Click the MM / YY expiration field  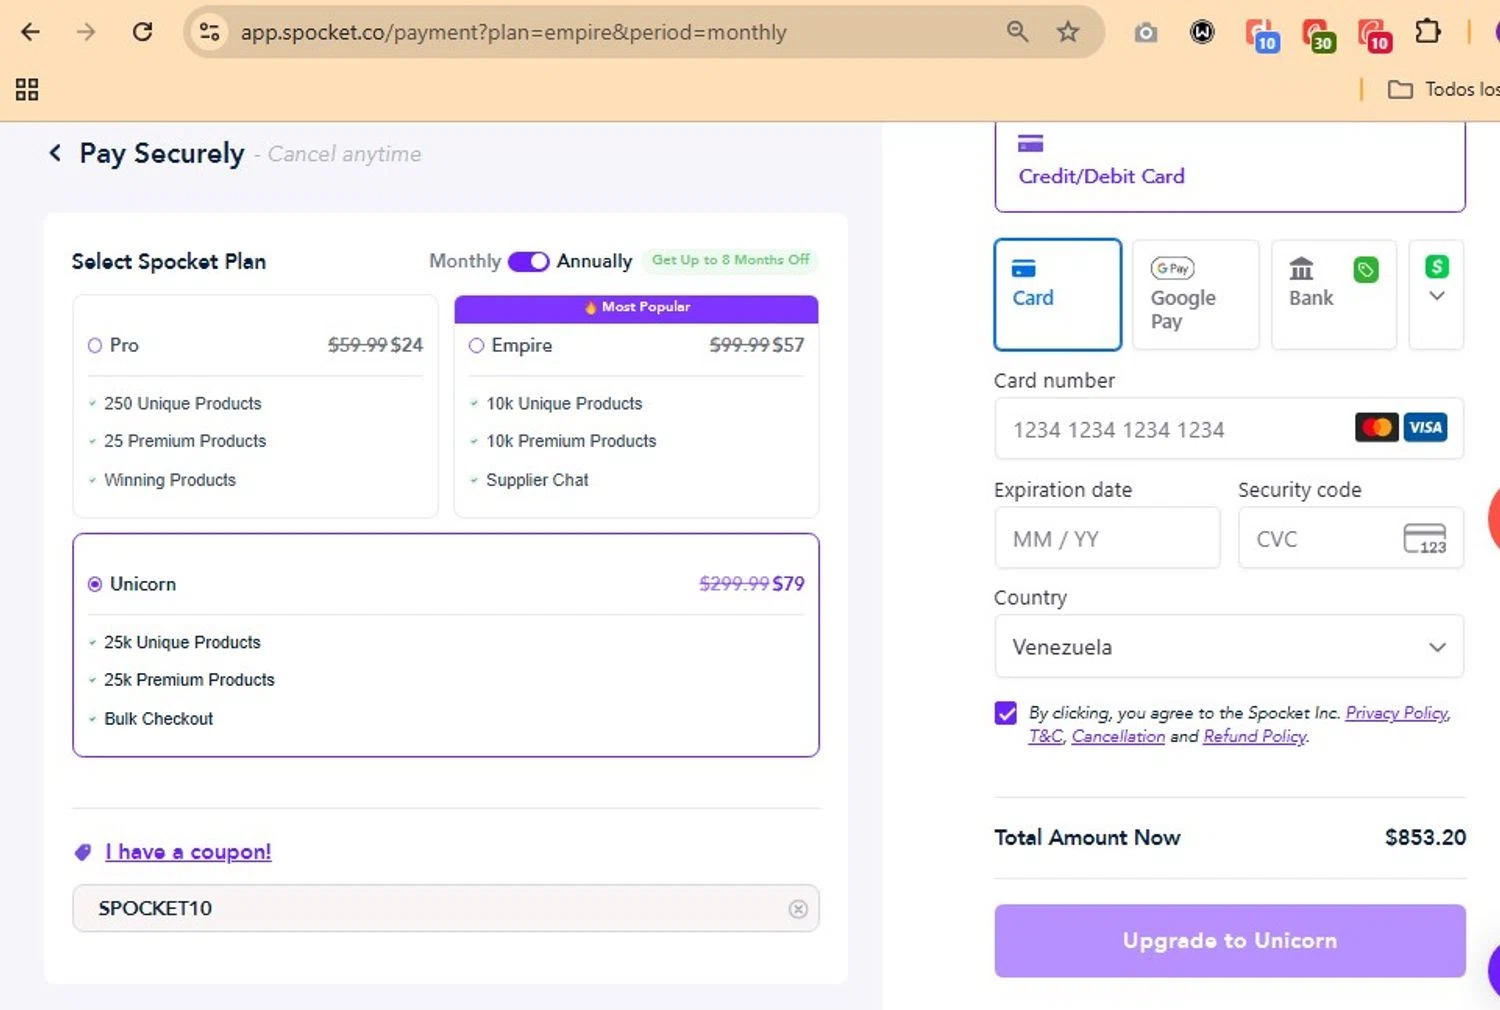1107,538
